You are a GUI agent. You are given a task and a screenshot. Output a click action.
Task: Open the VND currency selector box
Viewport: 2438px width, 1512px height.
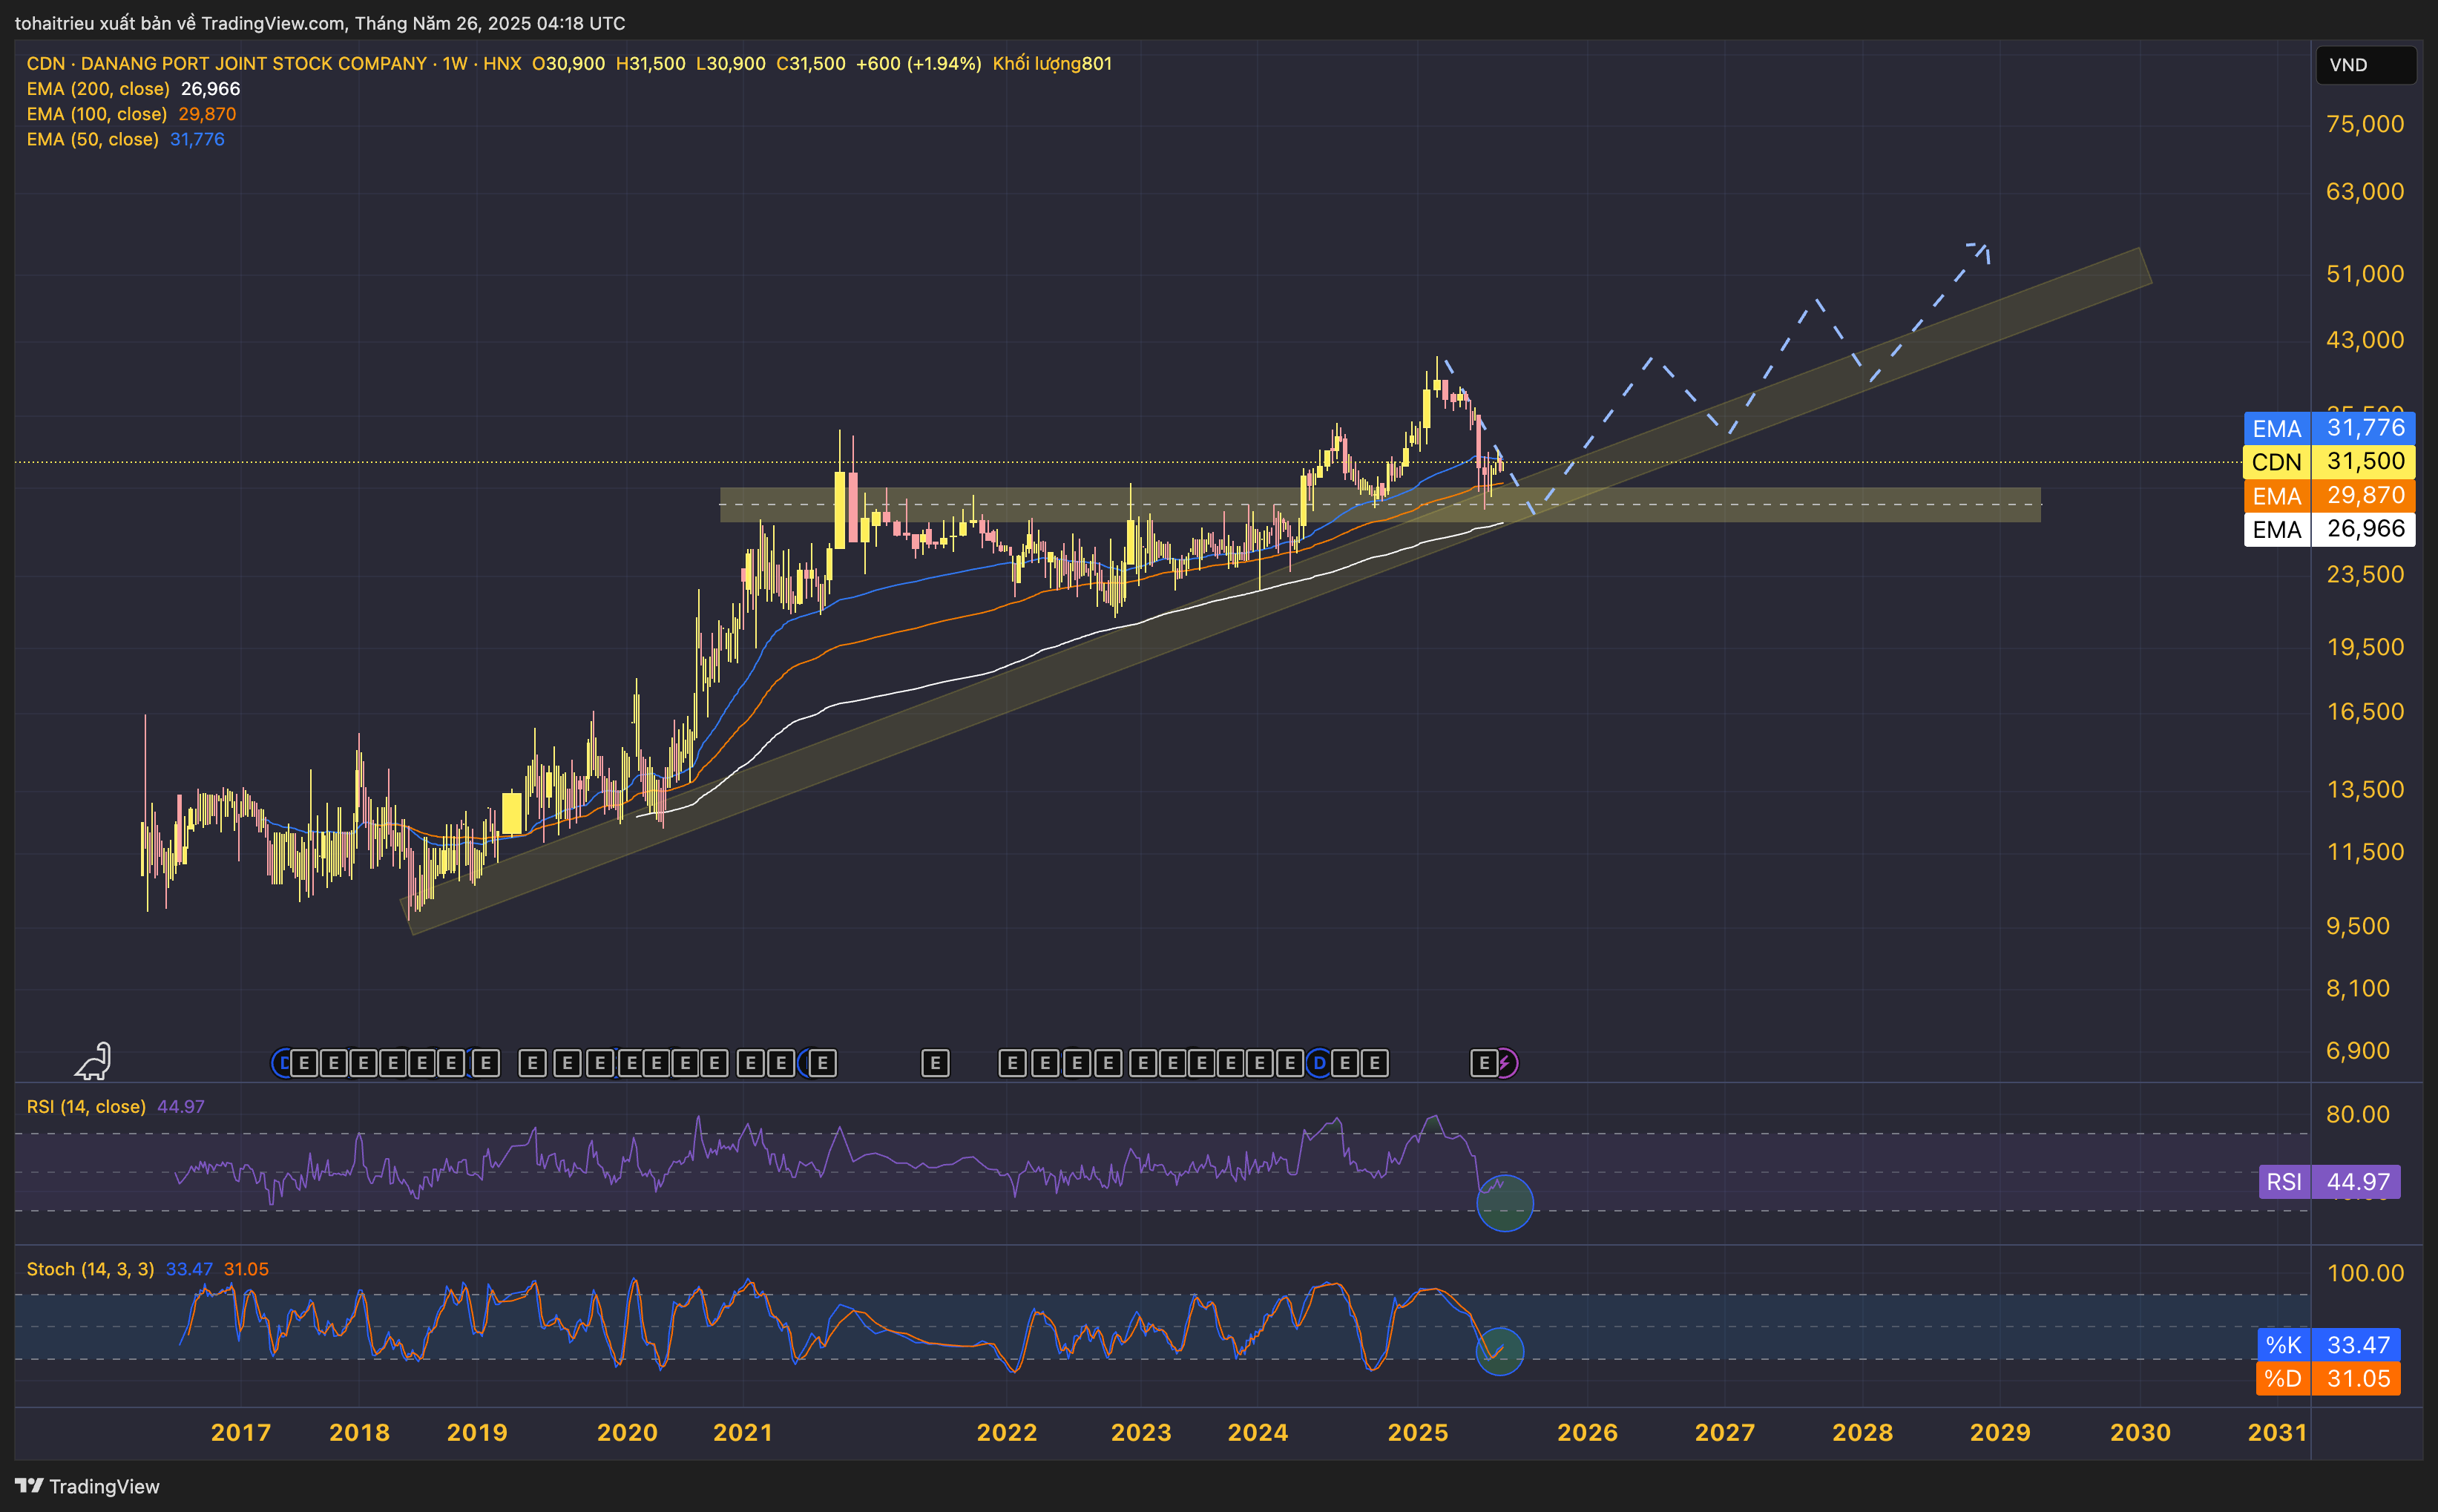tap(2365, 65)
